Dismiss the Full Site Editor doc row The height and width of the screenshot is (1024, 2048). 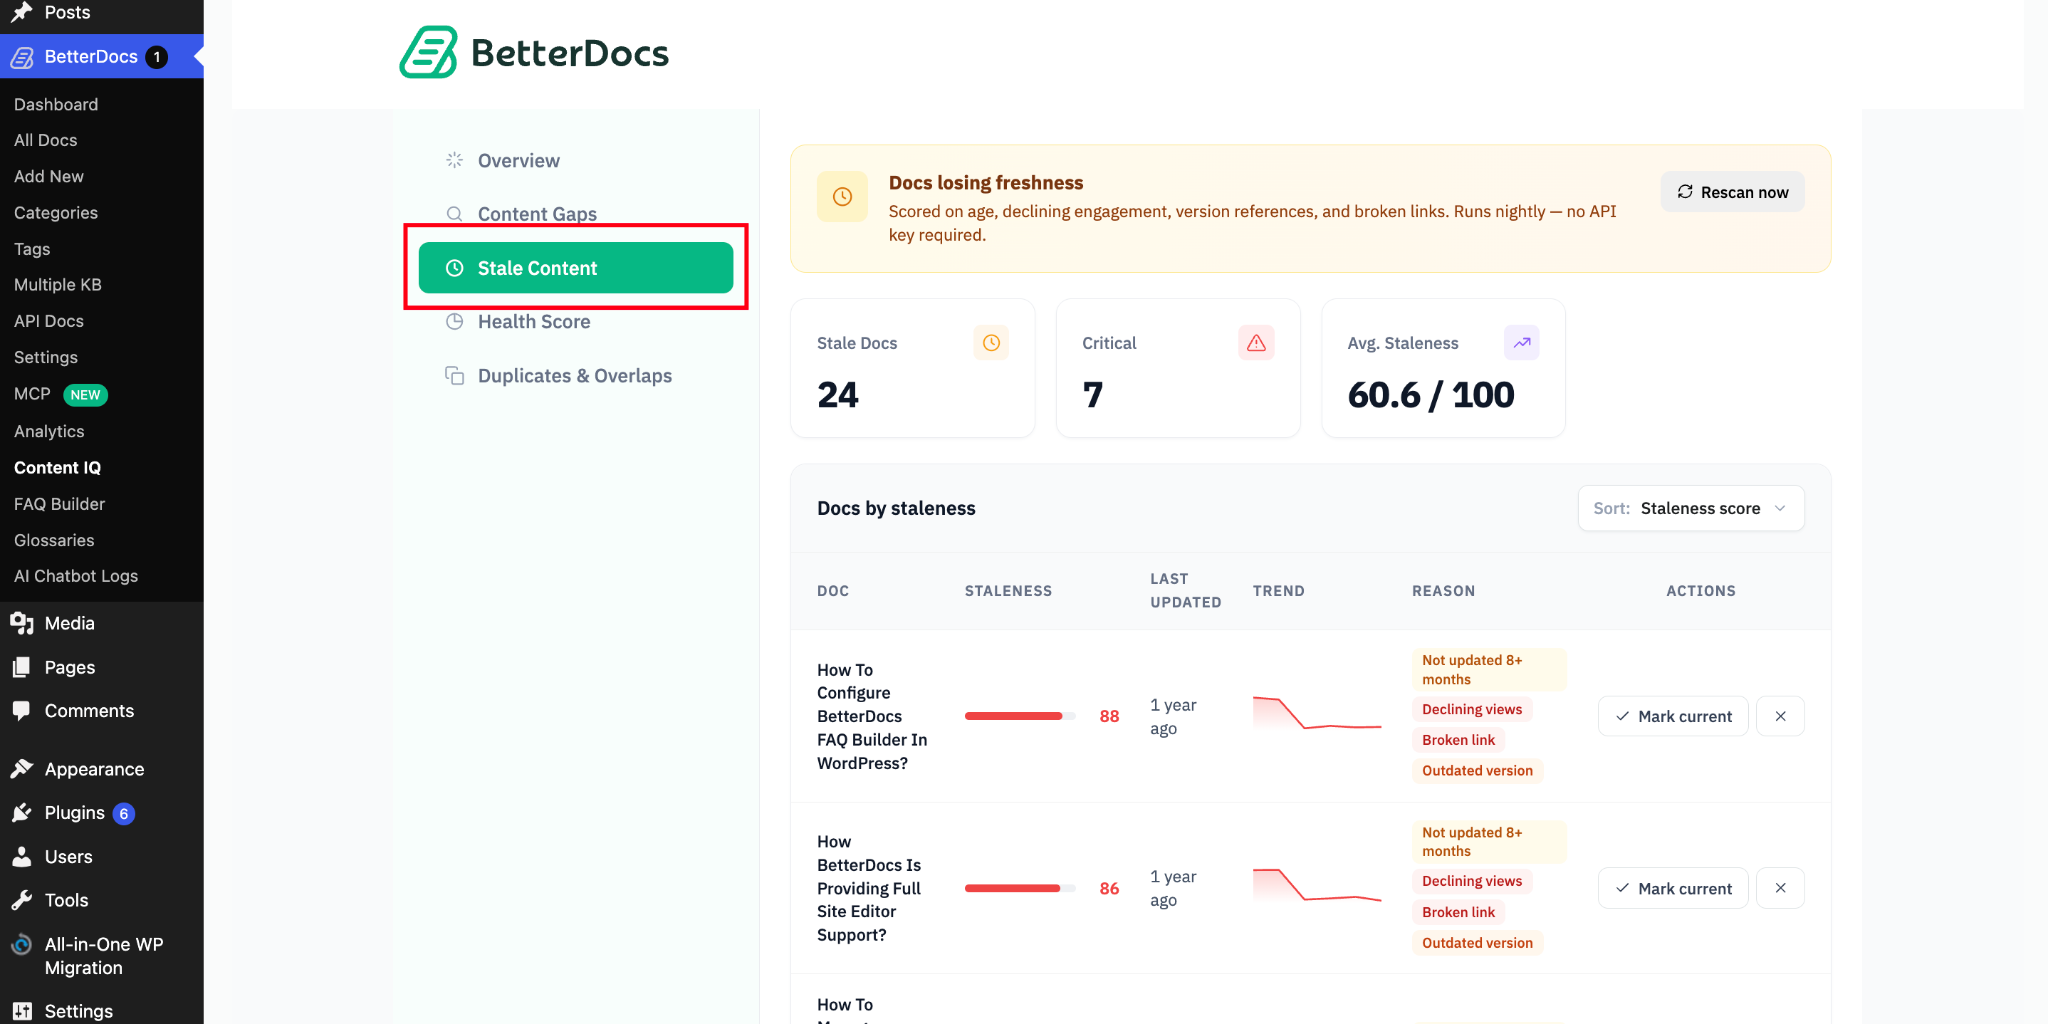pyautogui.click(x=1780, y=888)
